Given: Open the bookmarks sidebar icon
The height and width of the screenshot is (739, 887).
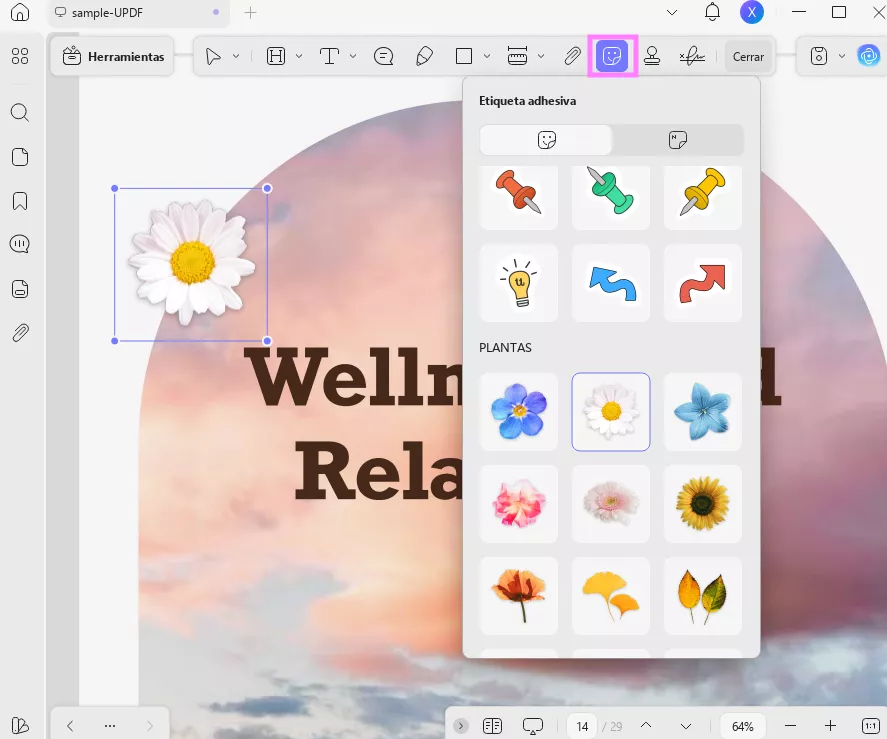Looking at the screenshot, I should pyautogui.click(x=20, y=201).
